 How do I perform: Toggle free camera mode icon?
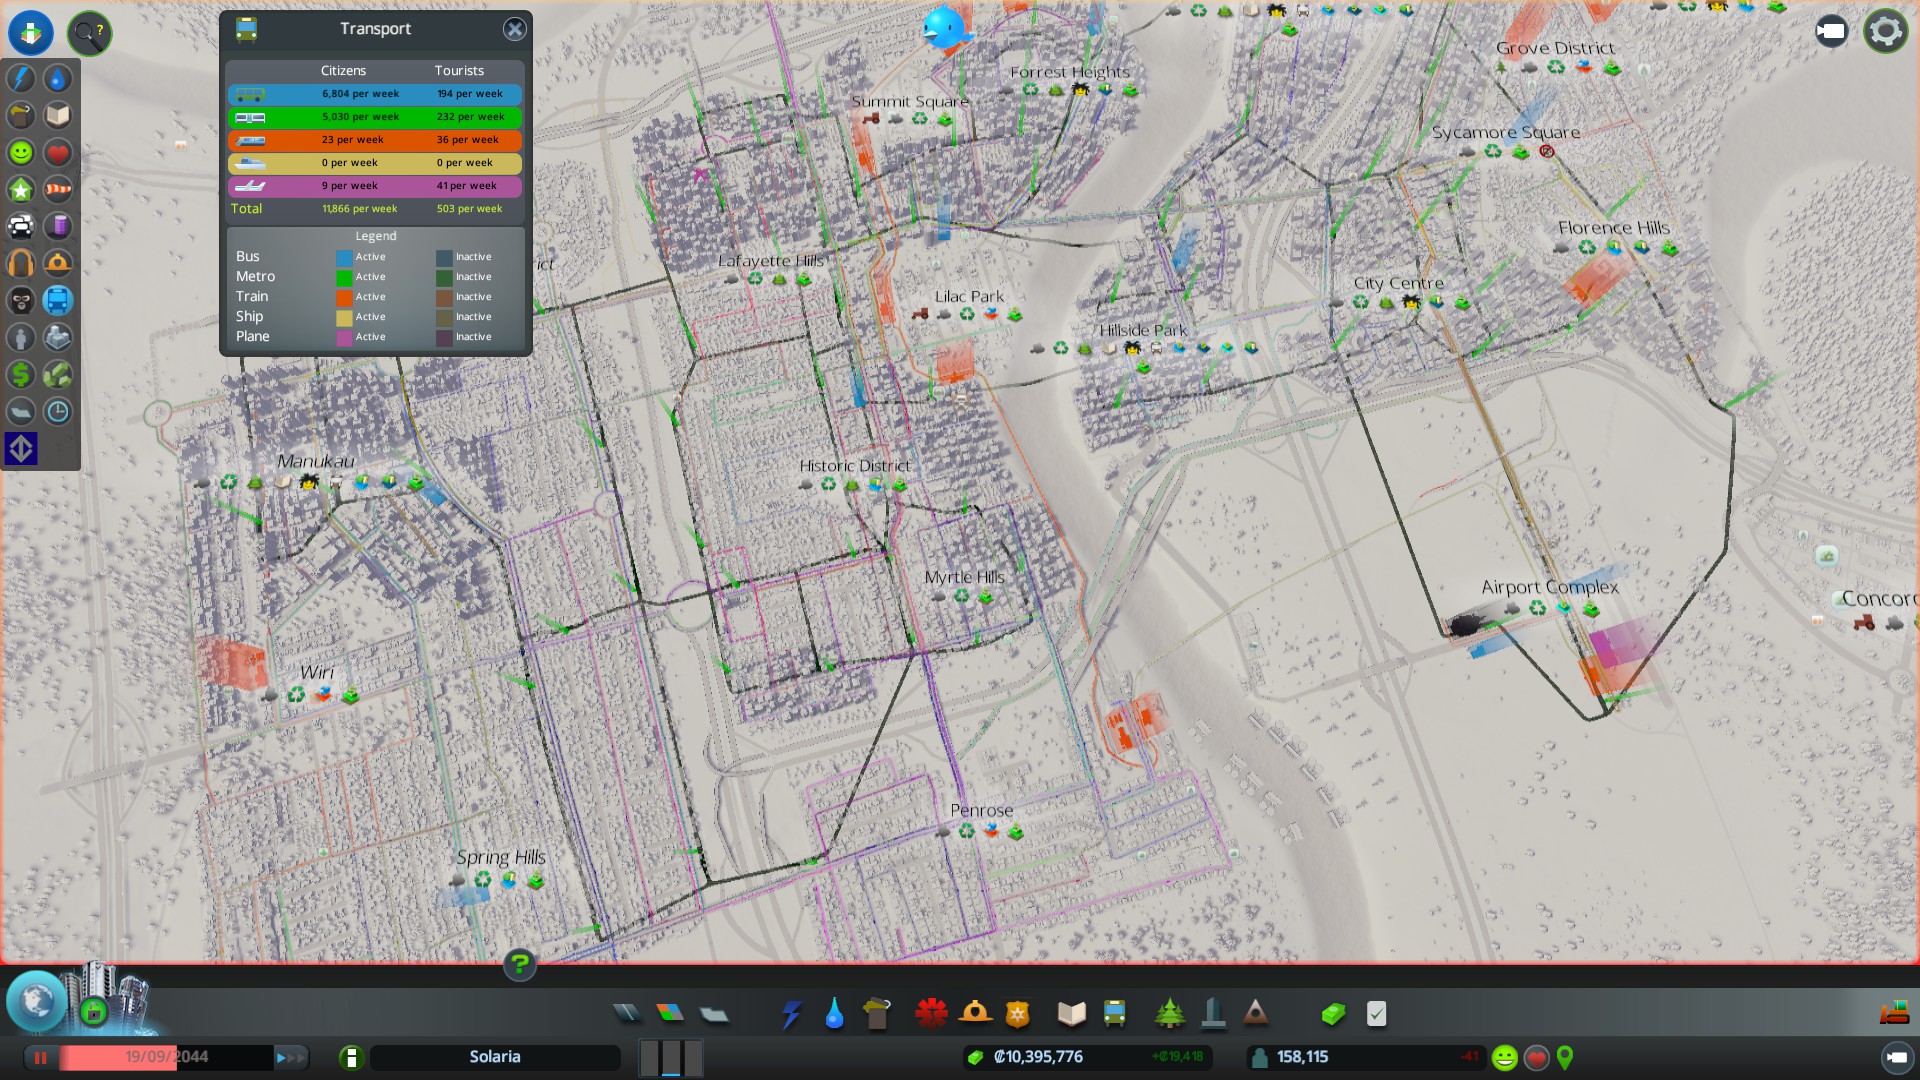1831,32
